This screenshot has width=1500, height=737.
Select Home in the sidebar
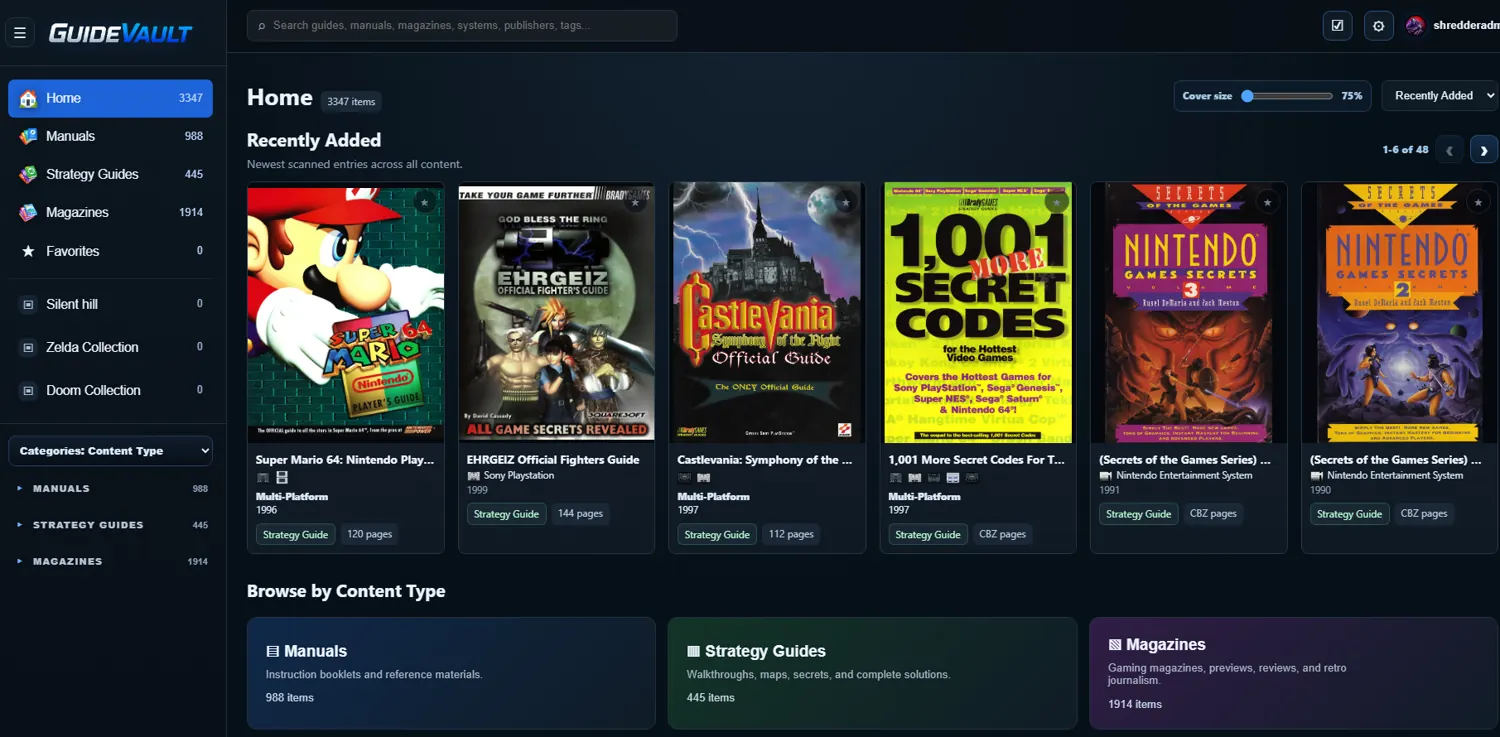[x=110, y=98]
